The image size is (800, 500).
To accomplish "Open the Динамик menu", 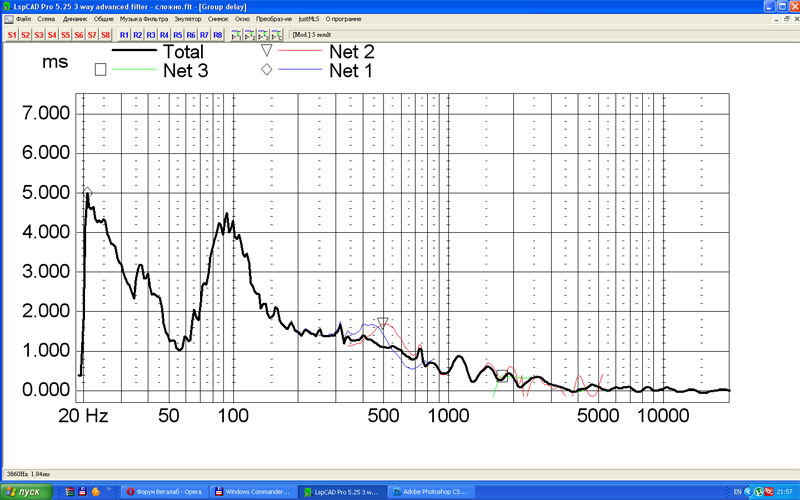I will [75, 19].
